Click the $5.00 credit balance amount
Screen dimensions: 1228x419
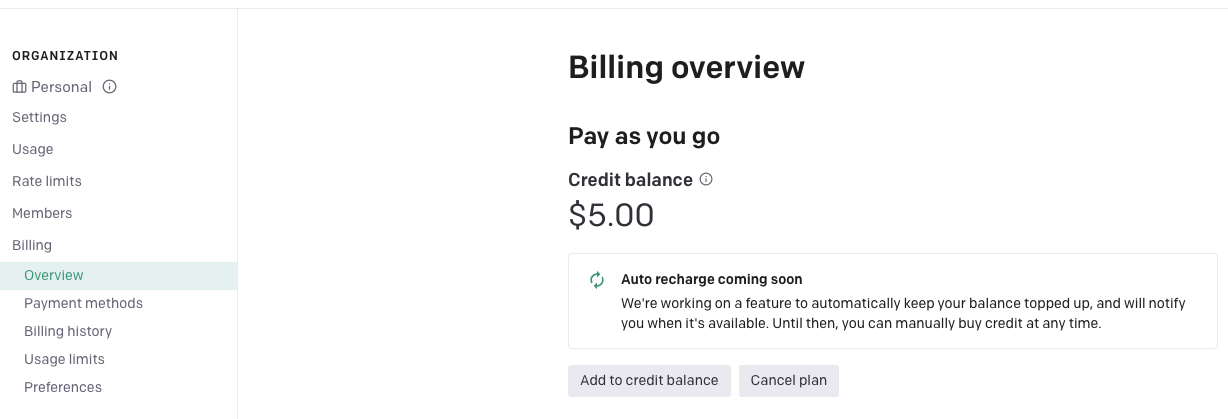coord(611,215)
